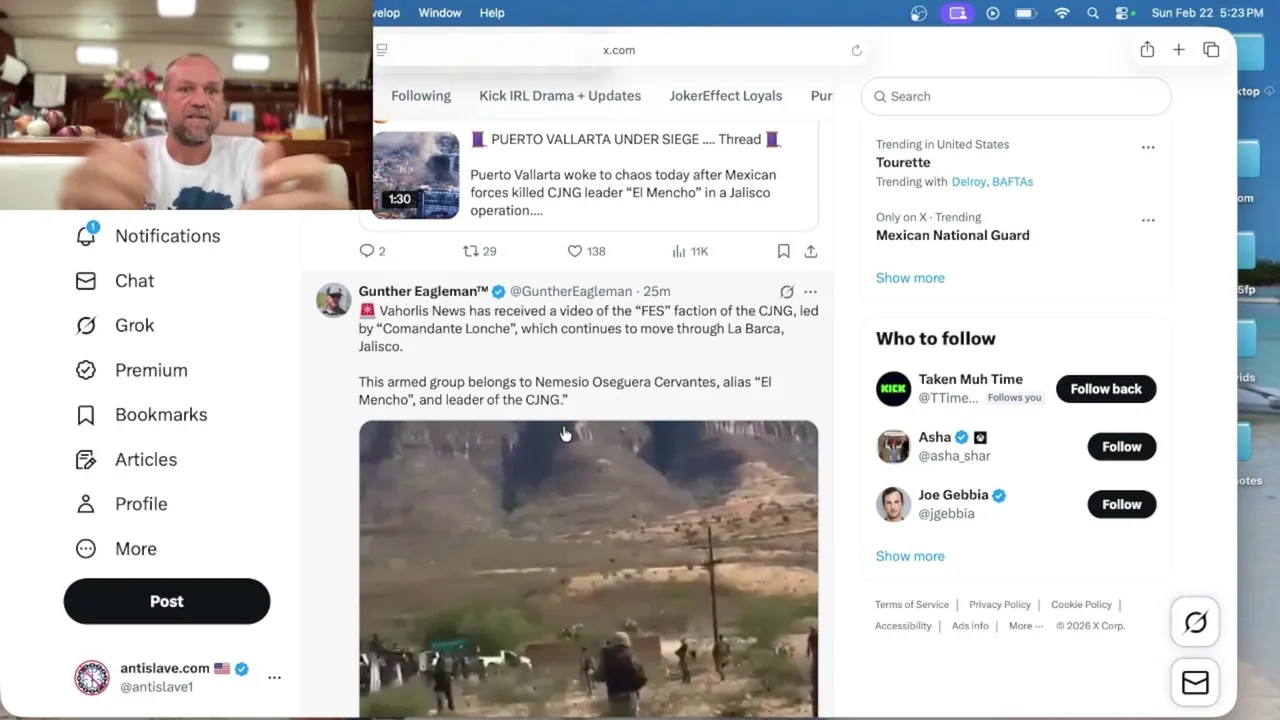Open Joe Gebbia profile avatar

pyautogui.click(x=893, y=505)
